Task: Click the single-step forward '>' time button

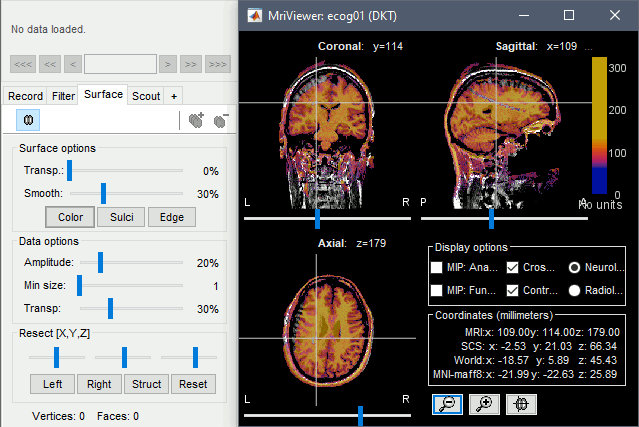Action: point(168,64)
